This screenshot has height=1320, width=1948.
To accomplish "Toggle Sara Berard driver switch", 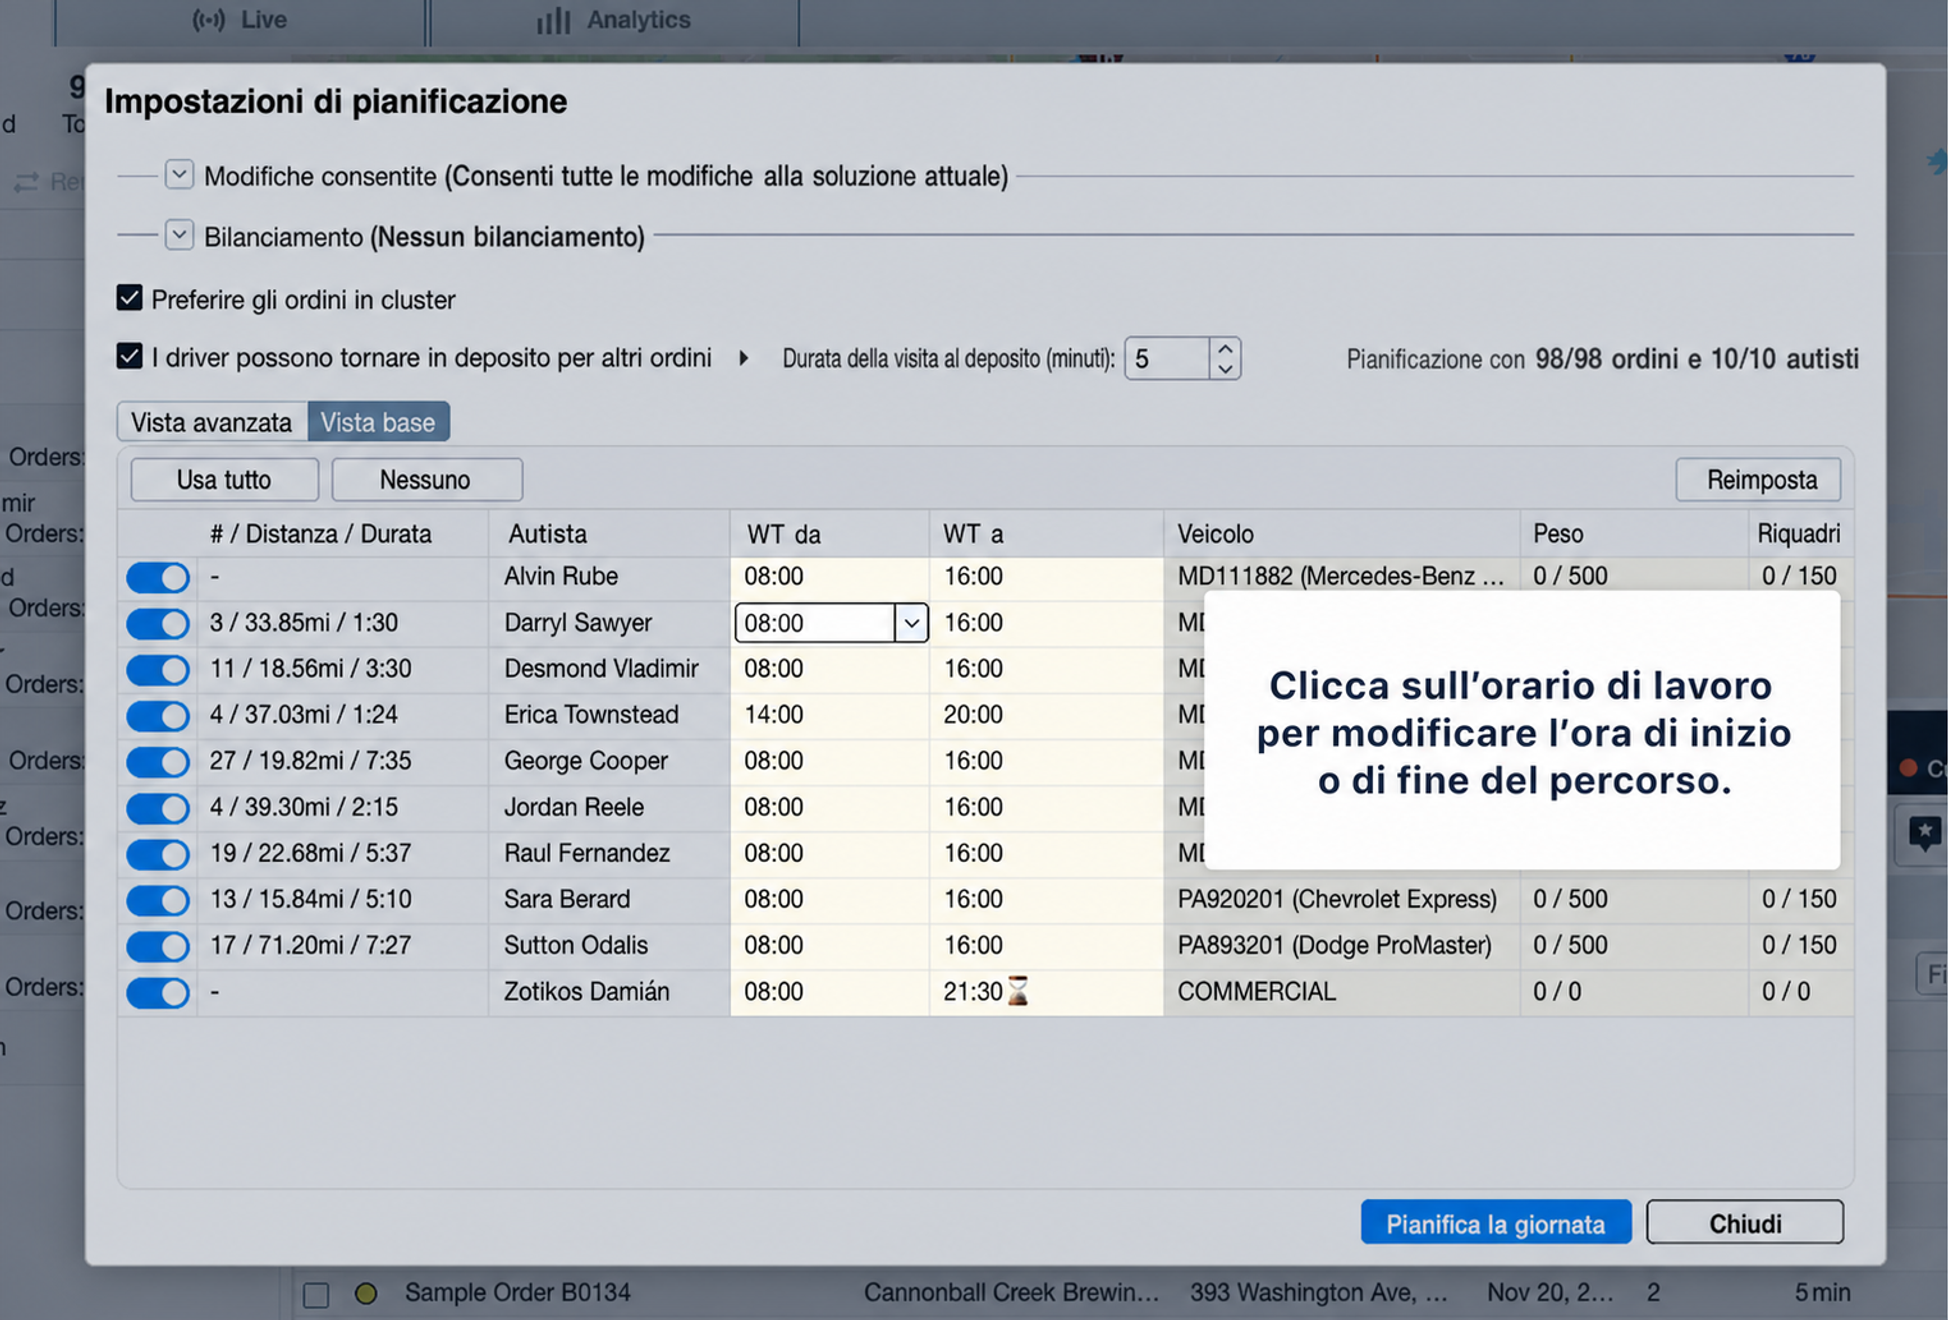I will point(158,900).
